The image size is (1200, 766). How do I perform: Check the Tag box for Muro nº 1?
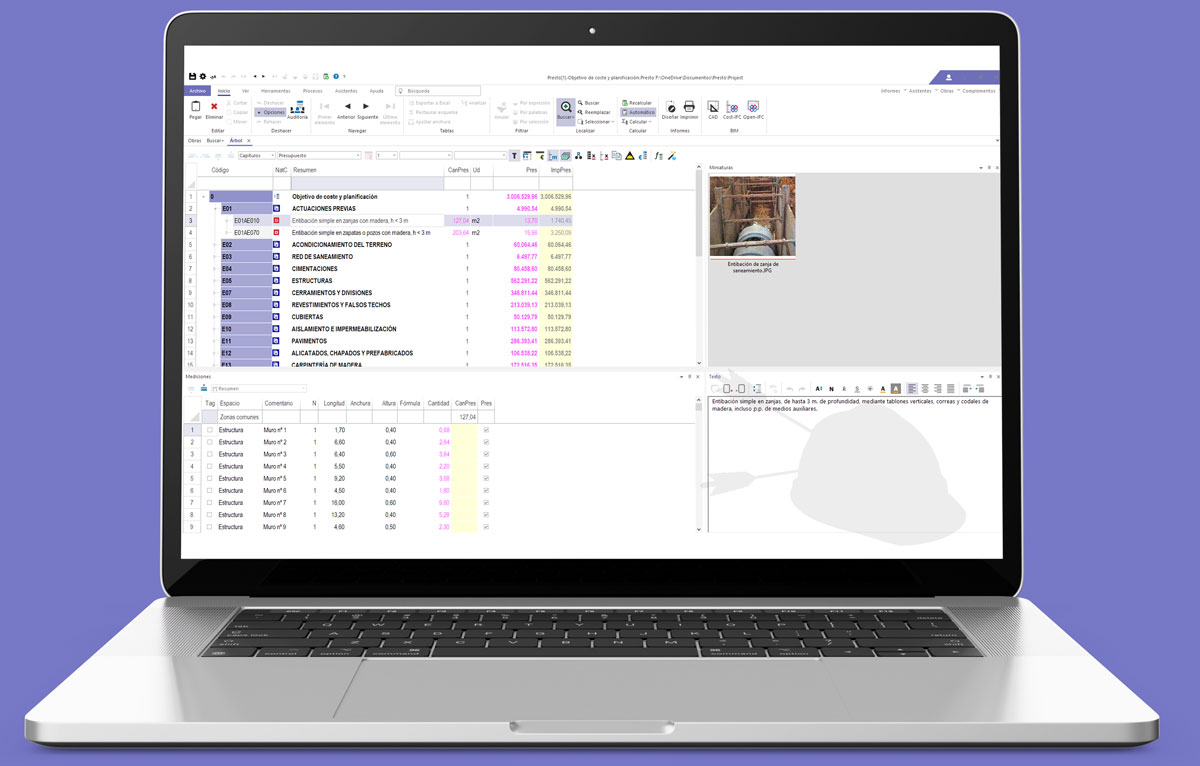click(209, 430)
